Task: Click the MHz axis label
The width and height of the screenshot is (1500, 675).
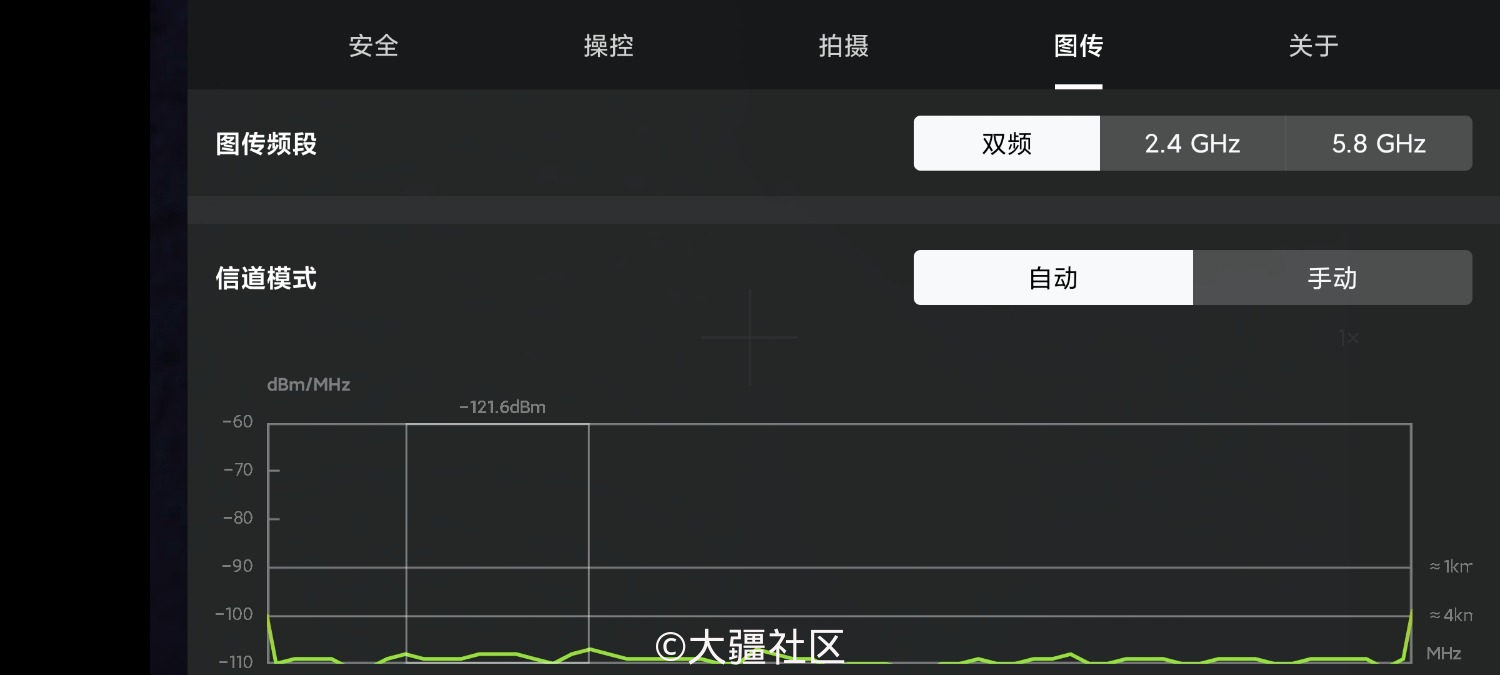Action: coord(1443,654)
